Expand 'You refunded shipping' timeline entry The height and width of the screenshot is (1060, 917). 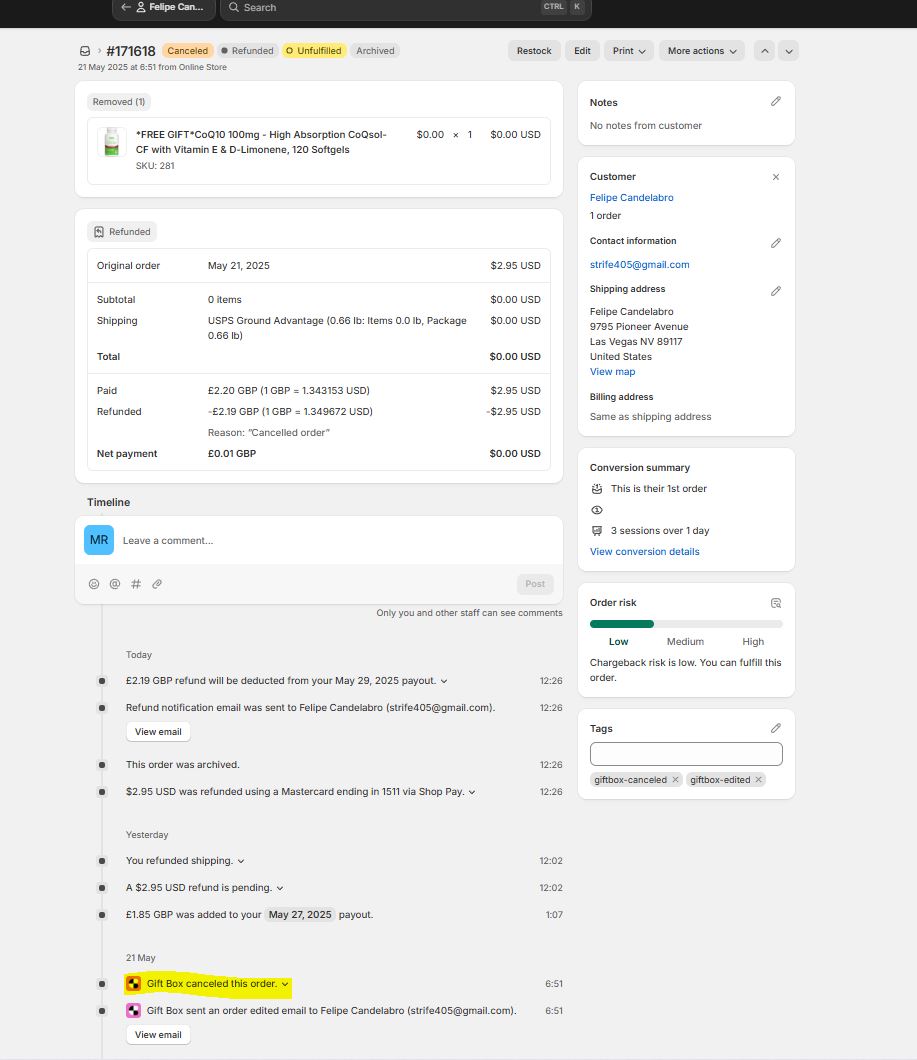tap(241, 861)
